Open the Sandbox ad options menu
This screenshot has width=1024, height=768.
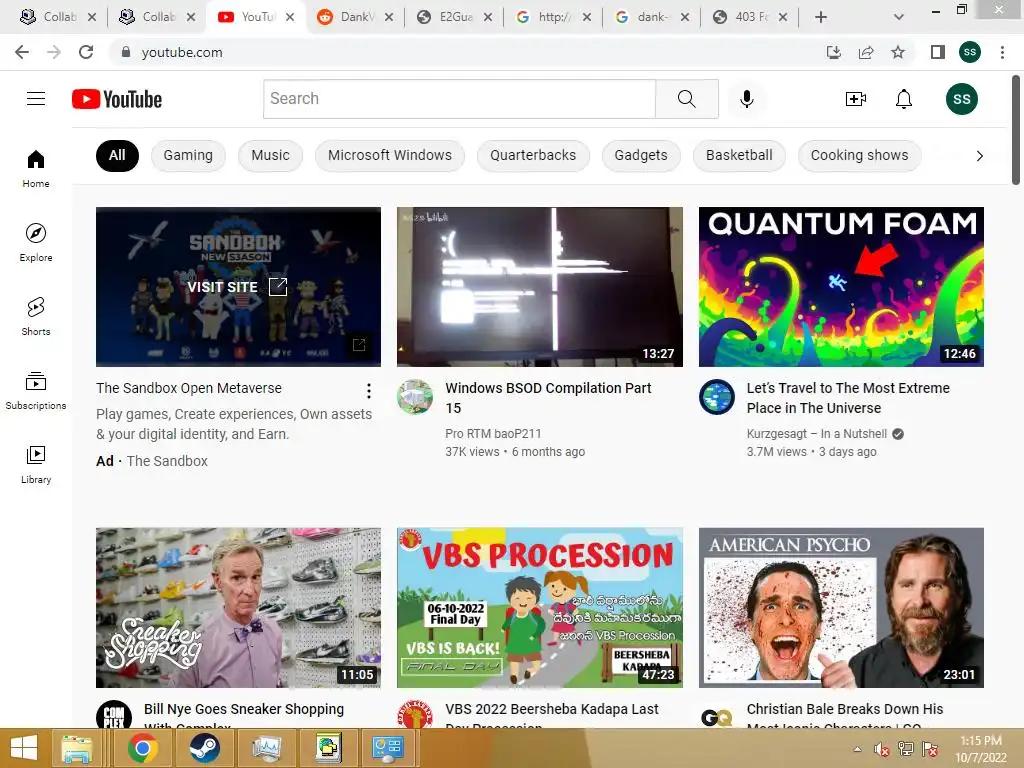coord(369,391)
